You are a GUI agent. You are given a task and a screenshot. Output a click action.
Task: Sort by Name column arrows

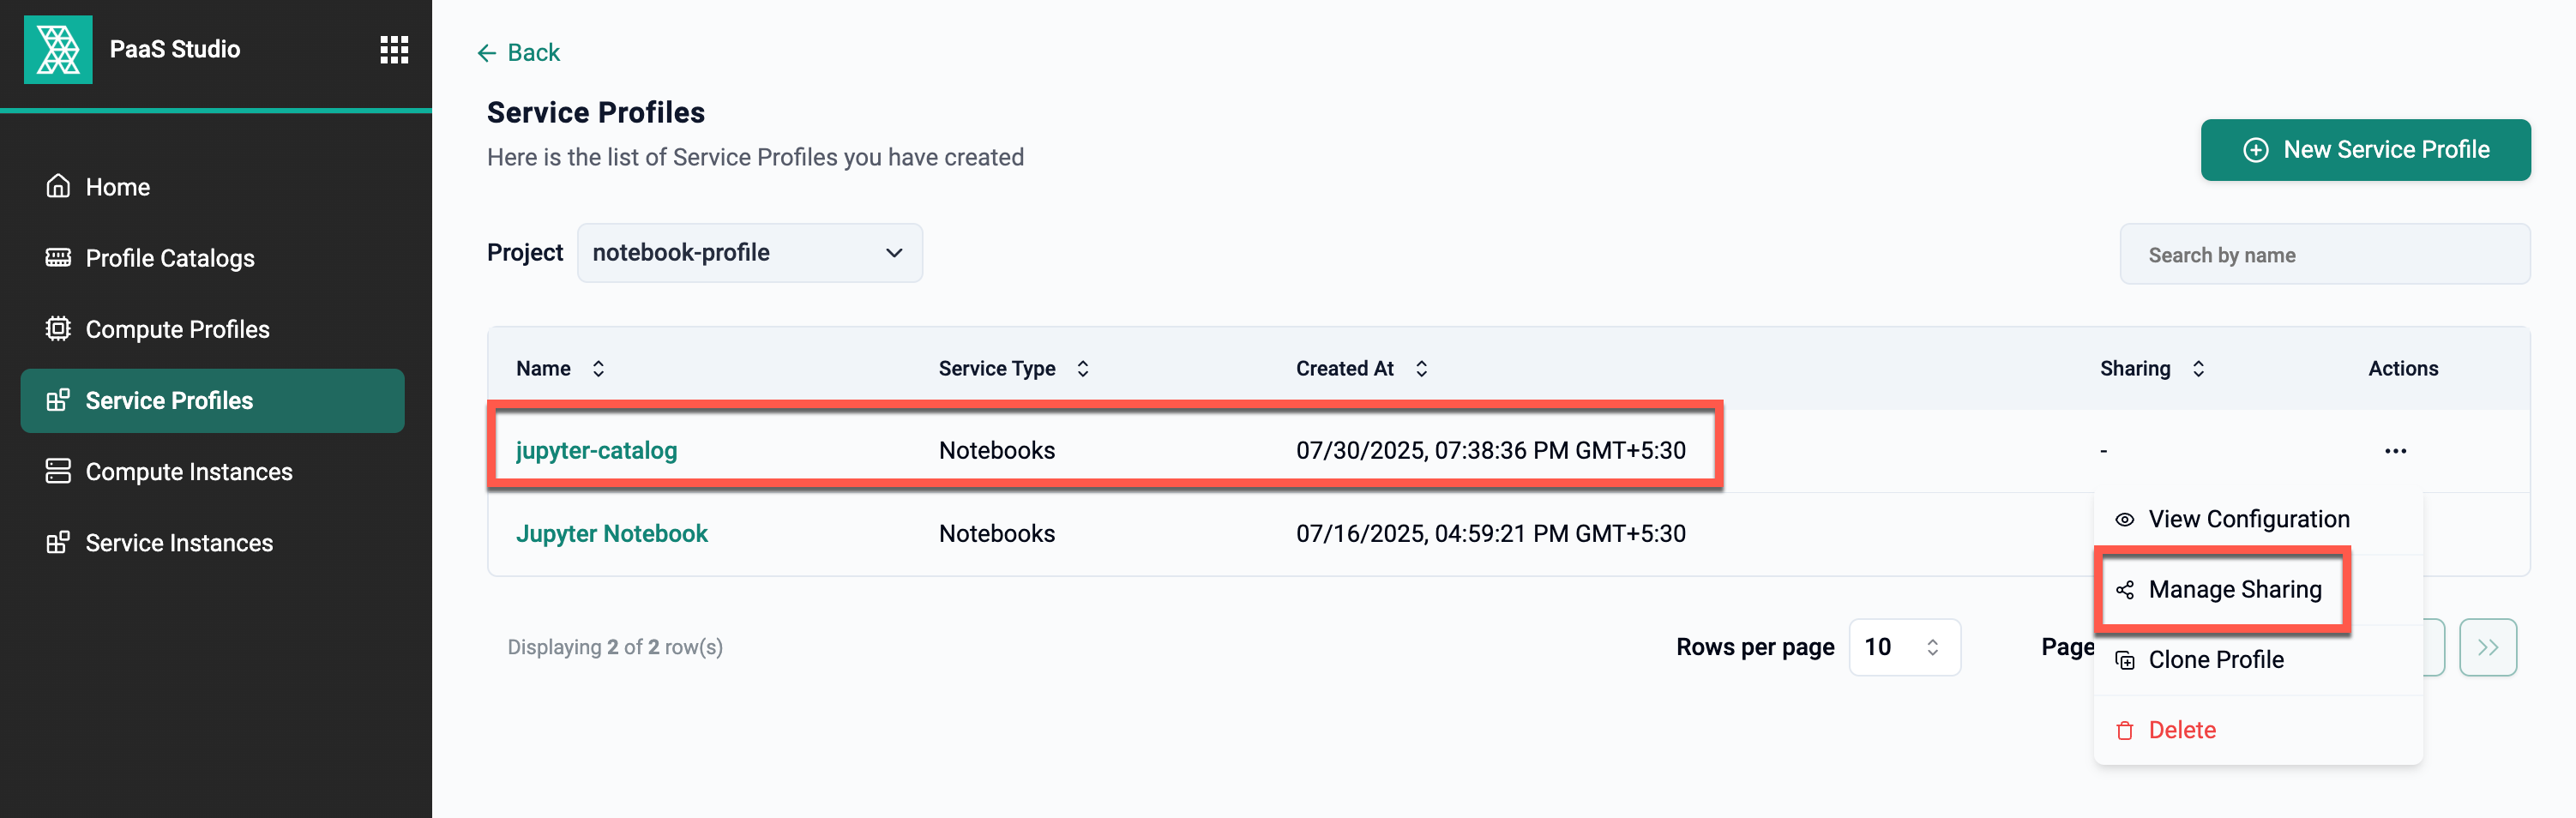click(x=598, y=368)
